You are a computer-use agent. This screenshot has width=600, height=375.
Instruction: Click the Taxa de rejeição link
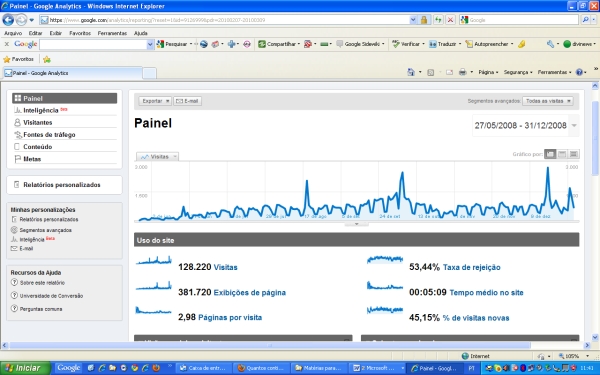(471, 267)
